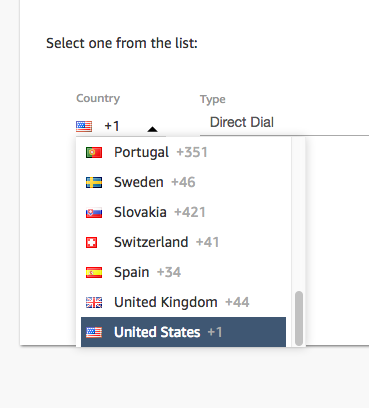Click the Slovakia flag icon
The height and width of the screenshot is (408, 369).
pyautogui.click(x=94, y=213)
